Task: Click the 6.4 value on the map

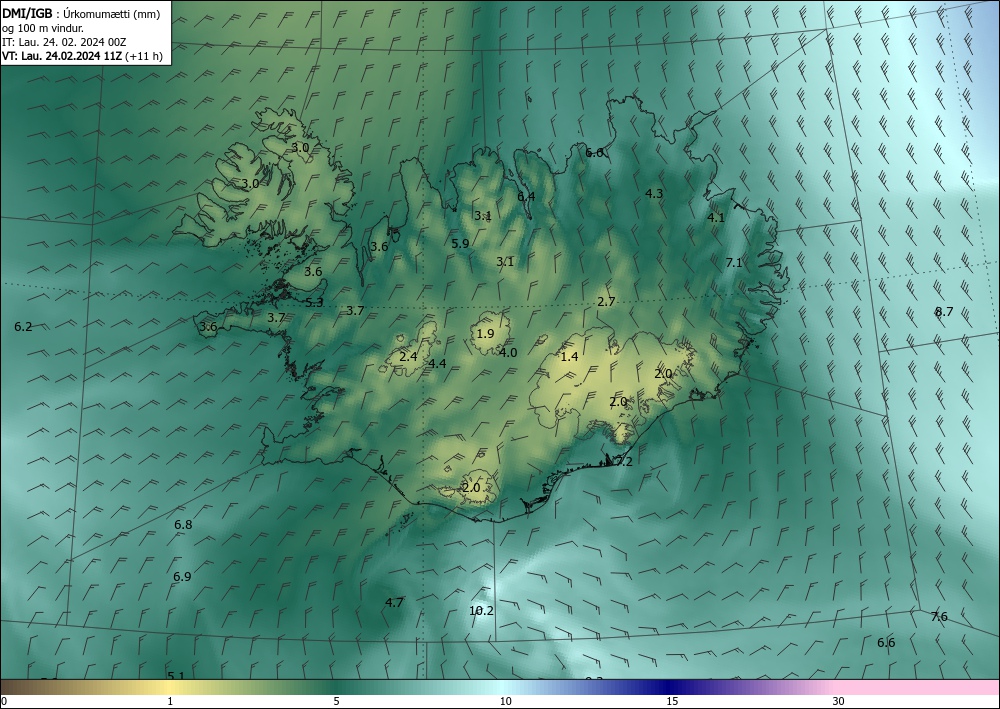Action: [526, 196]
